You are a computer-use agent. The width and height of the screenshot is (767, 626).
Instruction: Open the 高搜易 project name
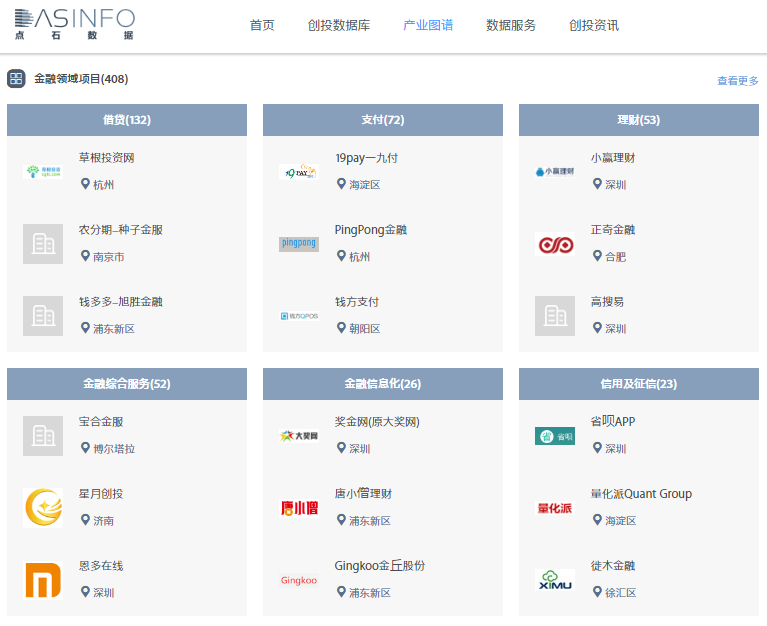pyautogui.click(x=607, y=302)
